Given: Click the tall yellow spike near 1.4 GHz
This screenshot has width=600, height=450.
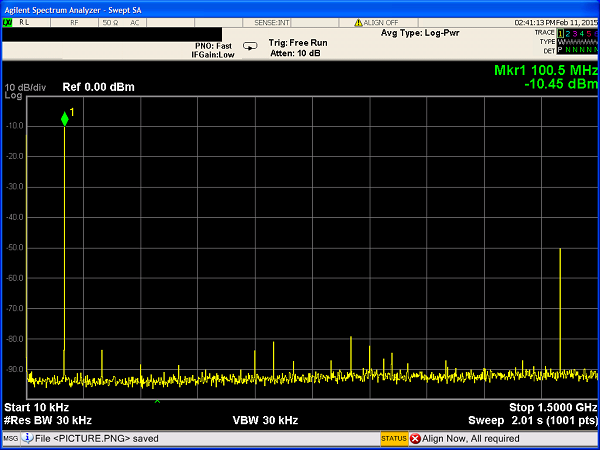Looking at the screenshot, I should point(560,300).
